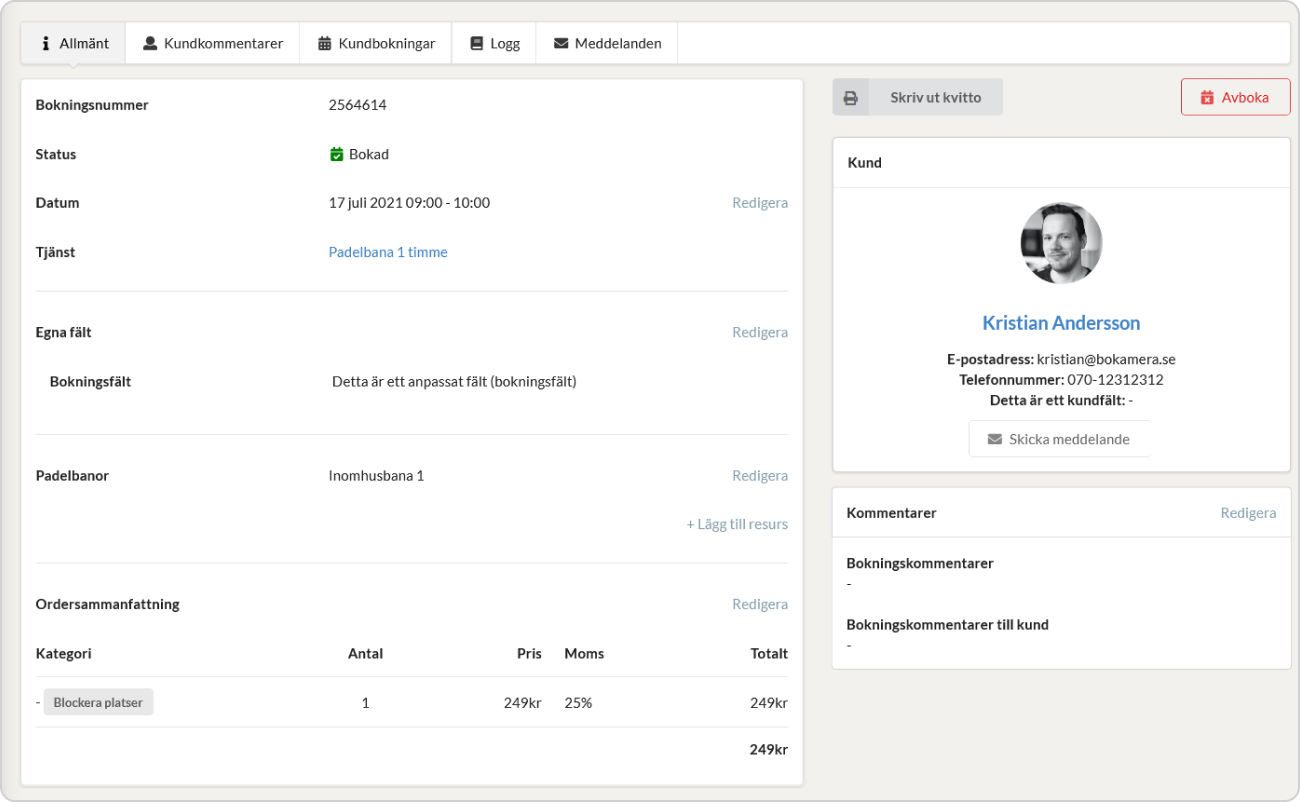
Task: Click the book icon on the Logg tab
Action: 476,44
